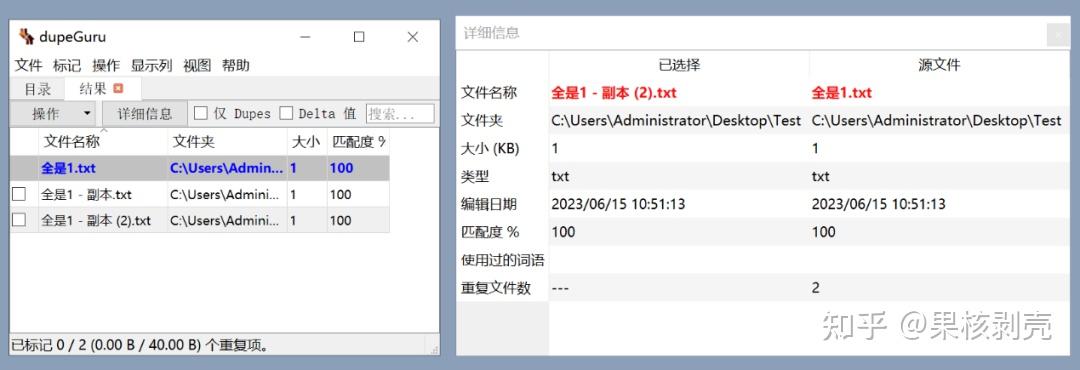
Task: Open the 帮助 menu
Action: (x=236, y=65)
